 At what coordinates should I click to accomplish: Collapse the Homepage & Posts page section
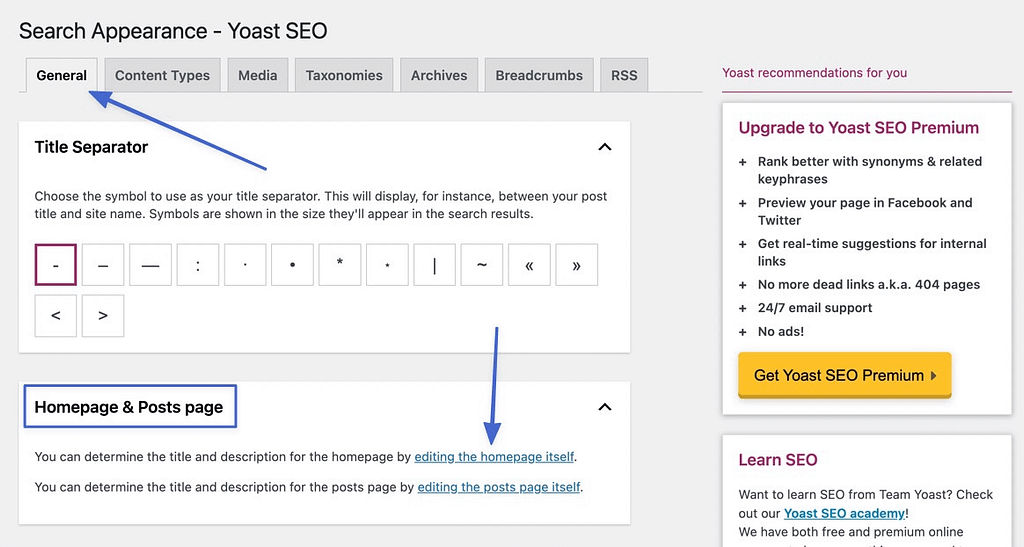[x=604, y=407]
